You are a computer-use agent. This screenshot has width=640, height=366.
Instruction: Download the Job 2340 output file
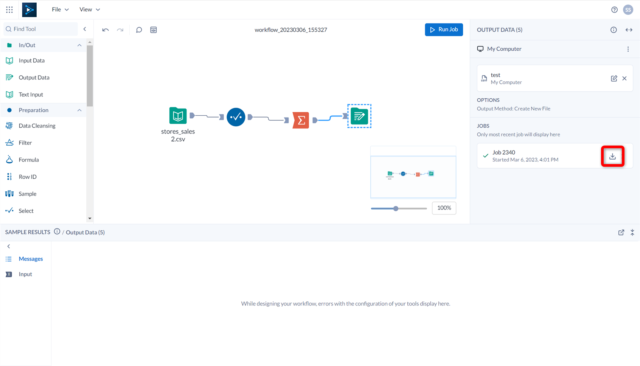point(612,156)
